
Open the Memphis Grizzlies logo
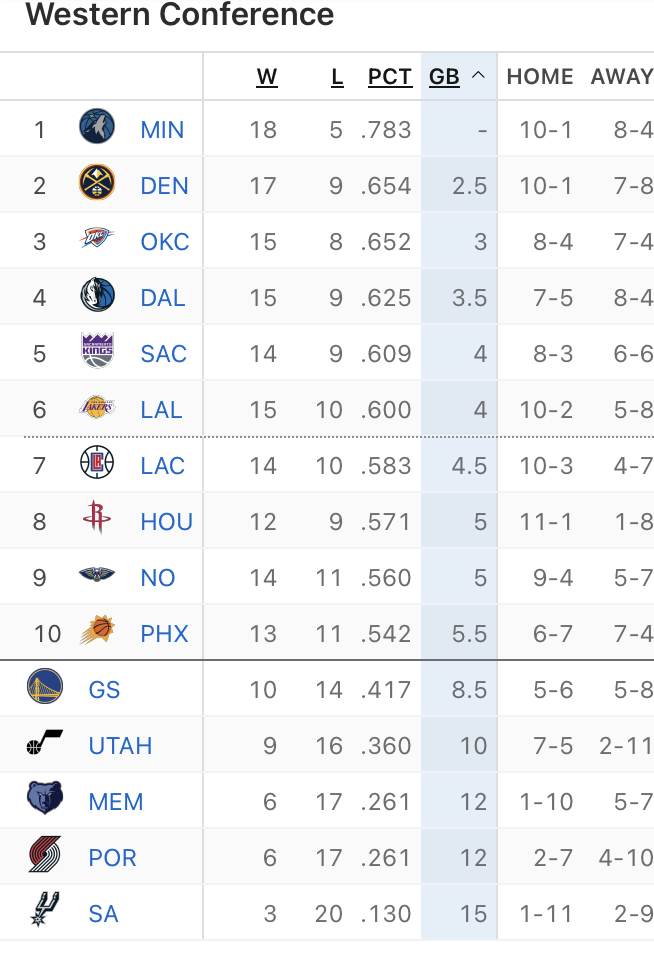point(45,798)
